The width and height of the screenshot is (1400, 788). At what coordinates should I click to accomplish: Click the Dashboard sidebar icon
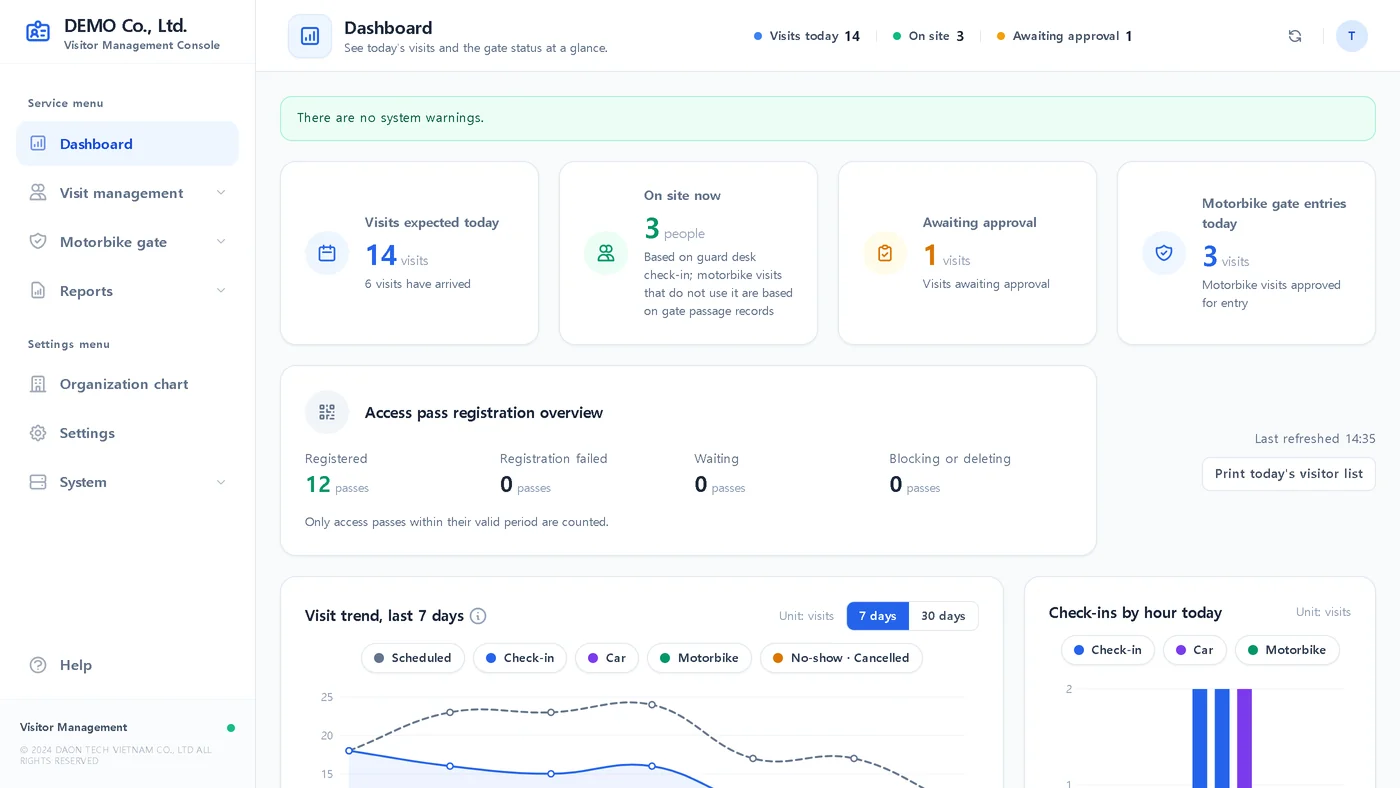pyautogui.click(x=38, y=143)
